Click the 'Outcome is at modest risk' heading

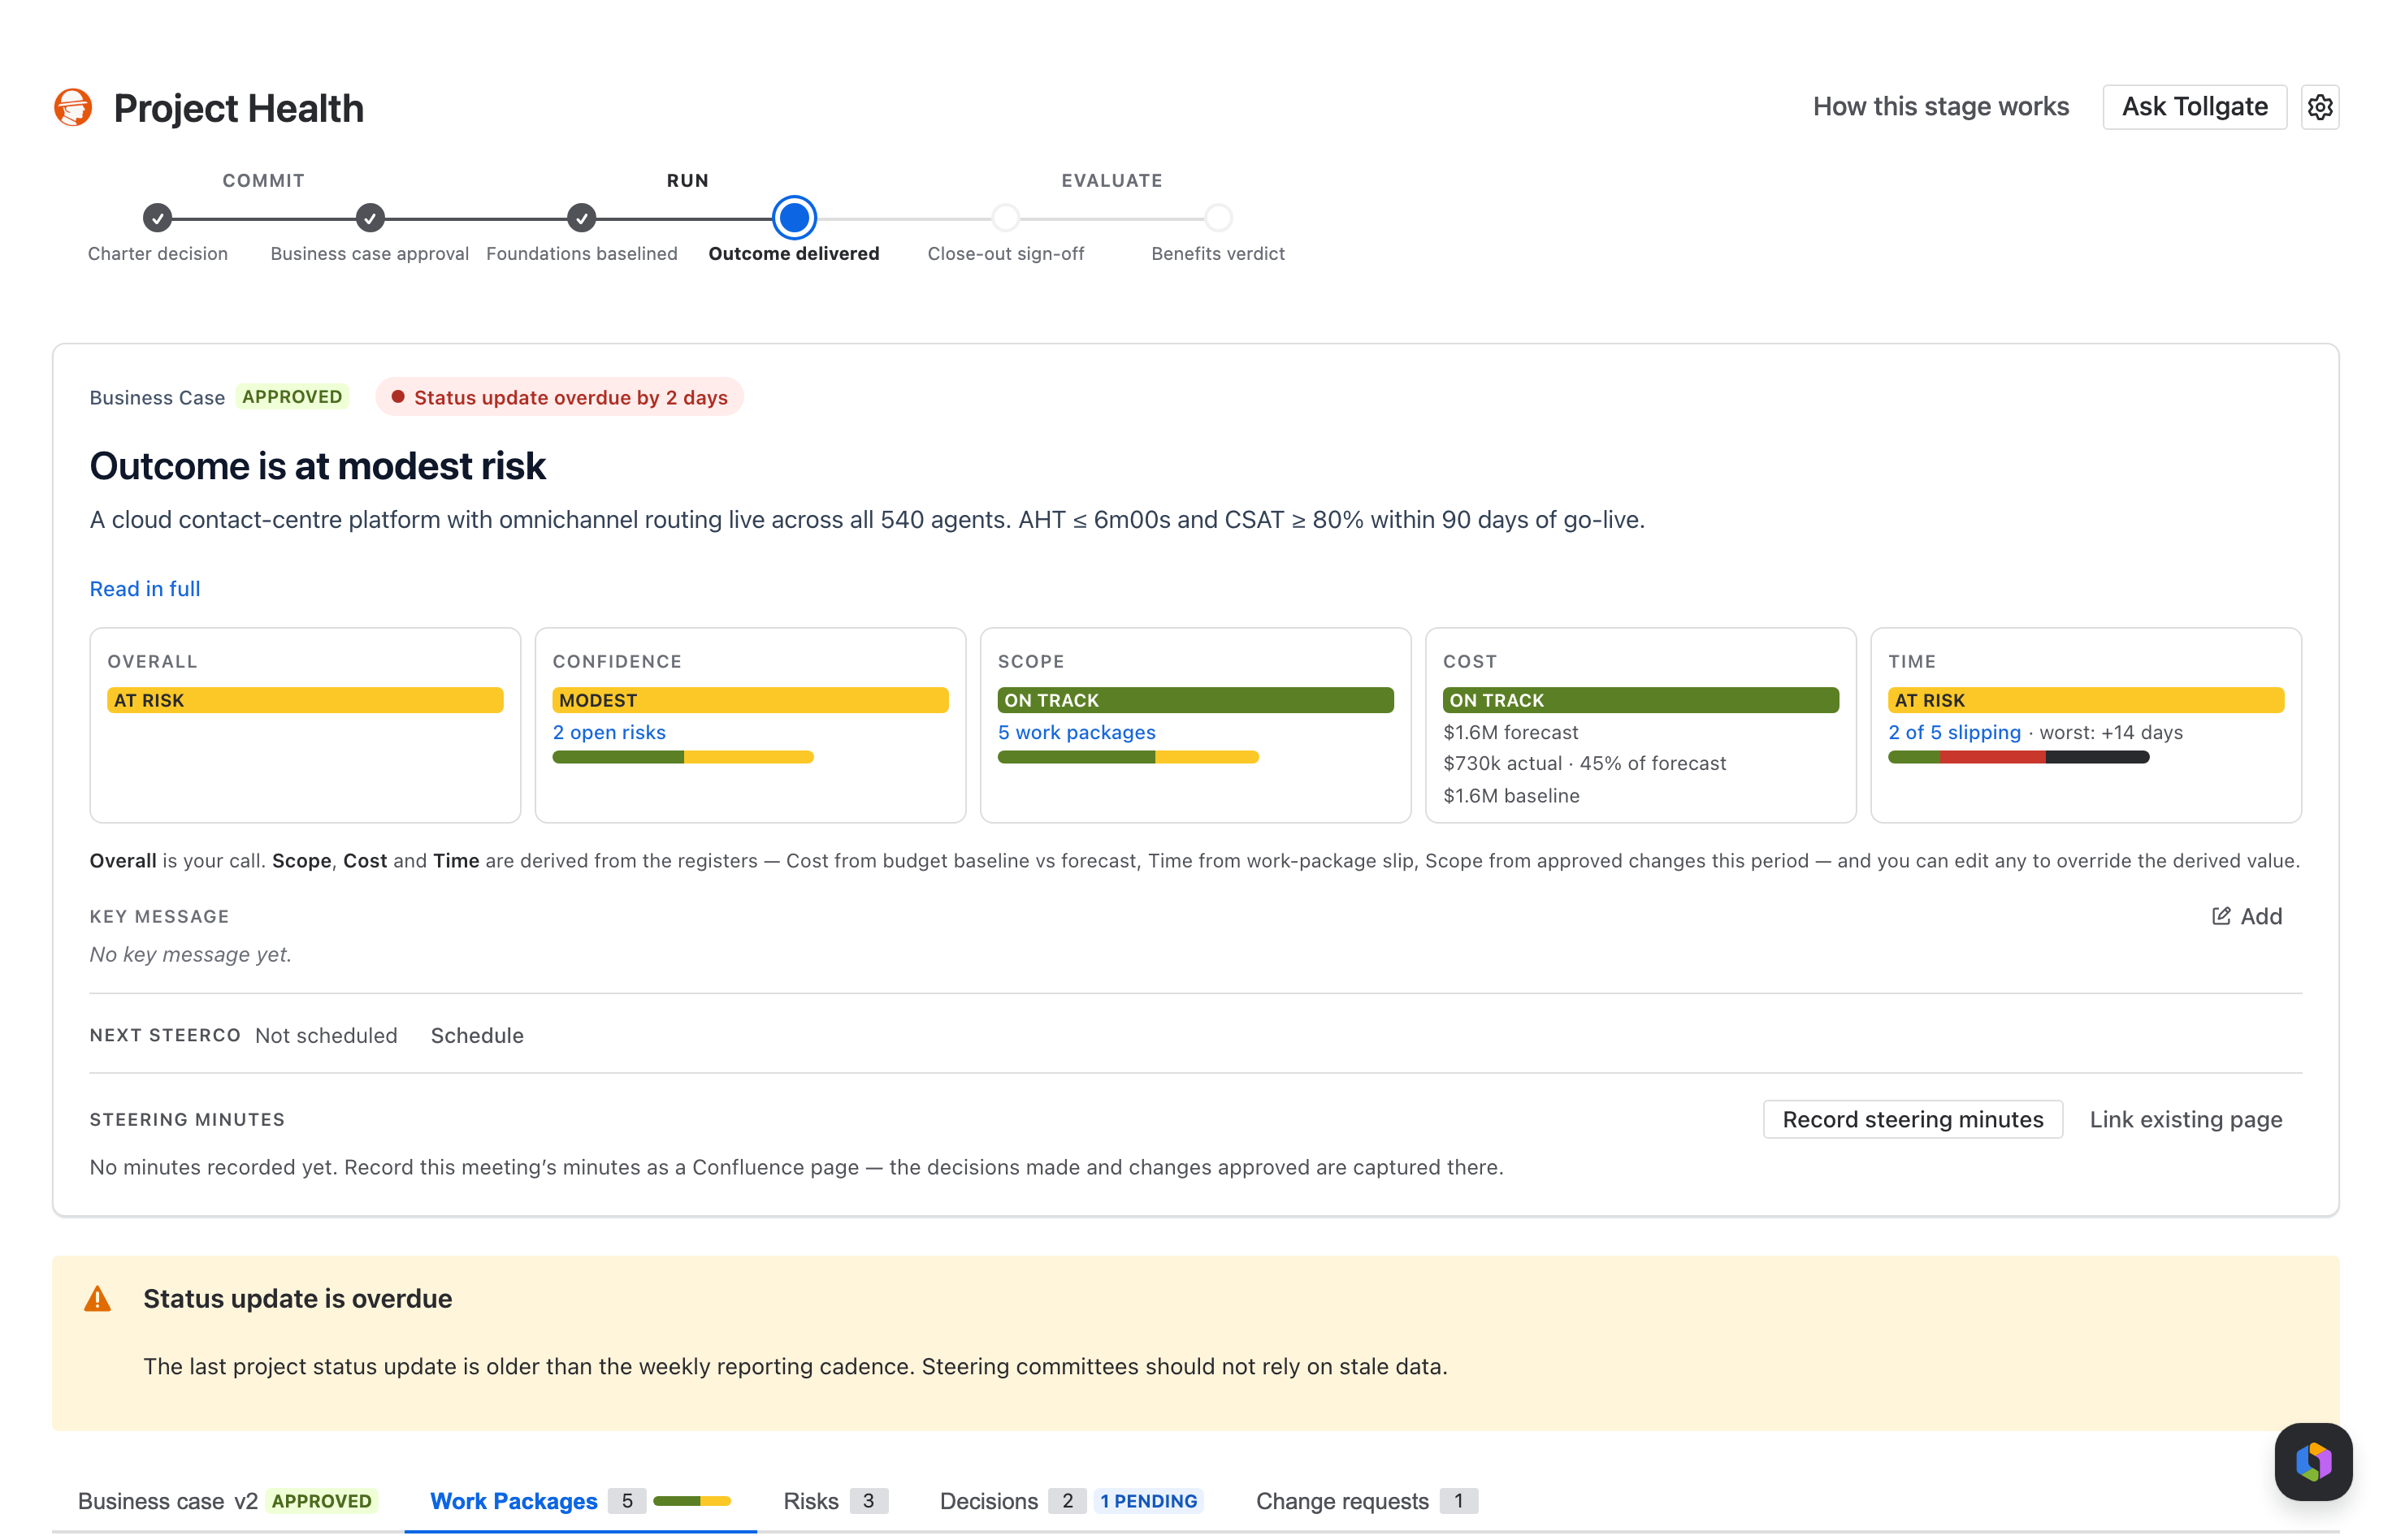click(318, 466)
